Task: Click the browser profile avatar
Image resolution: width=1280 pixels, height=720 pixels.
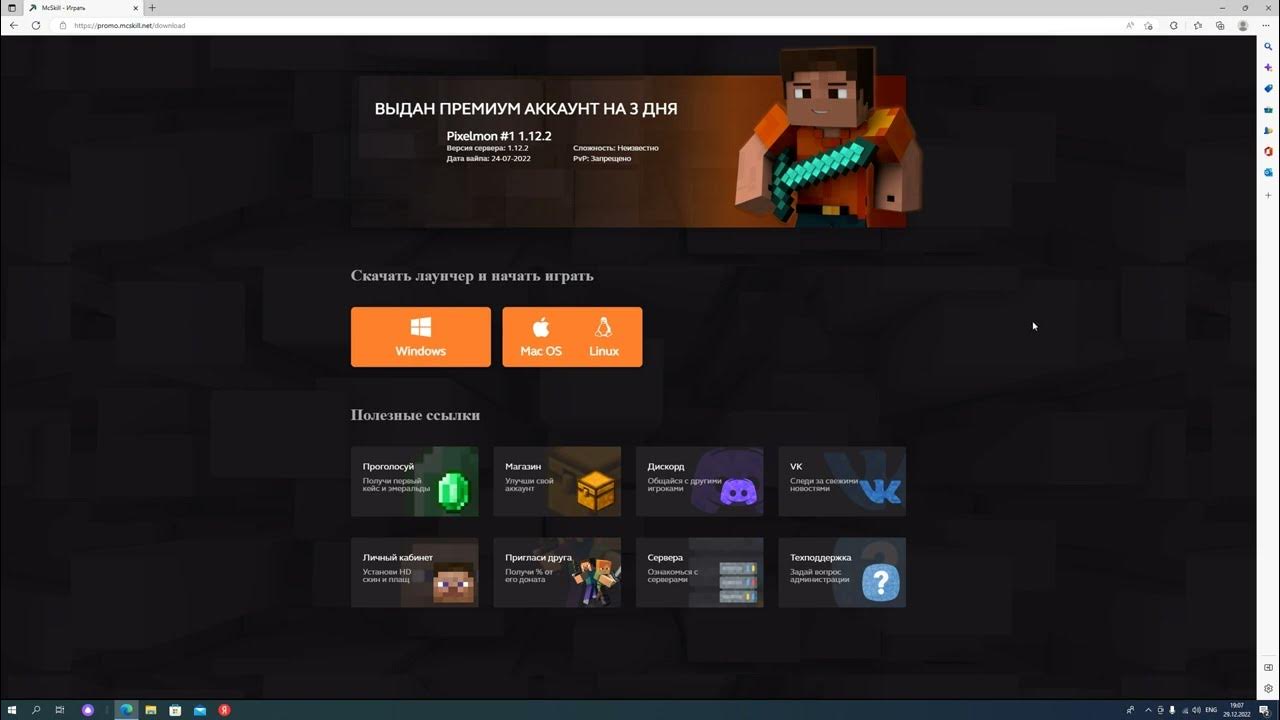Action: click(x=1243, y=25)
